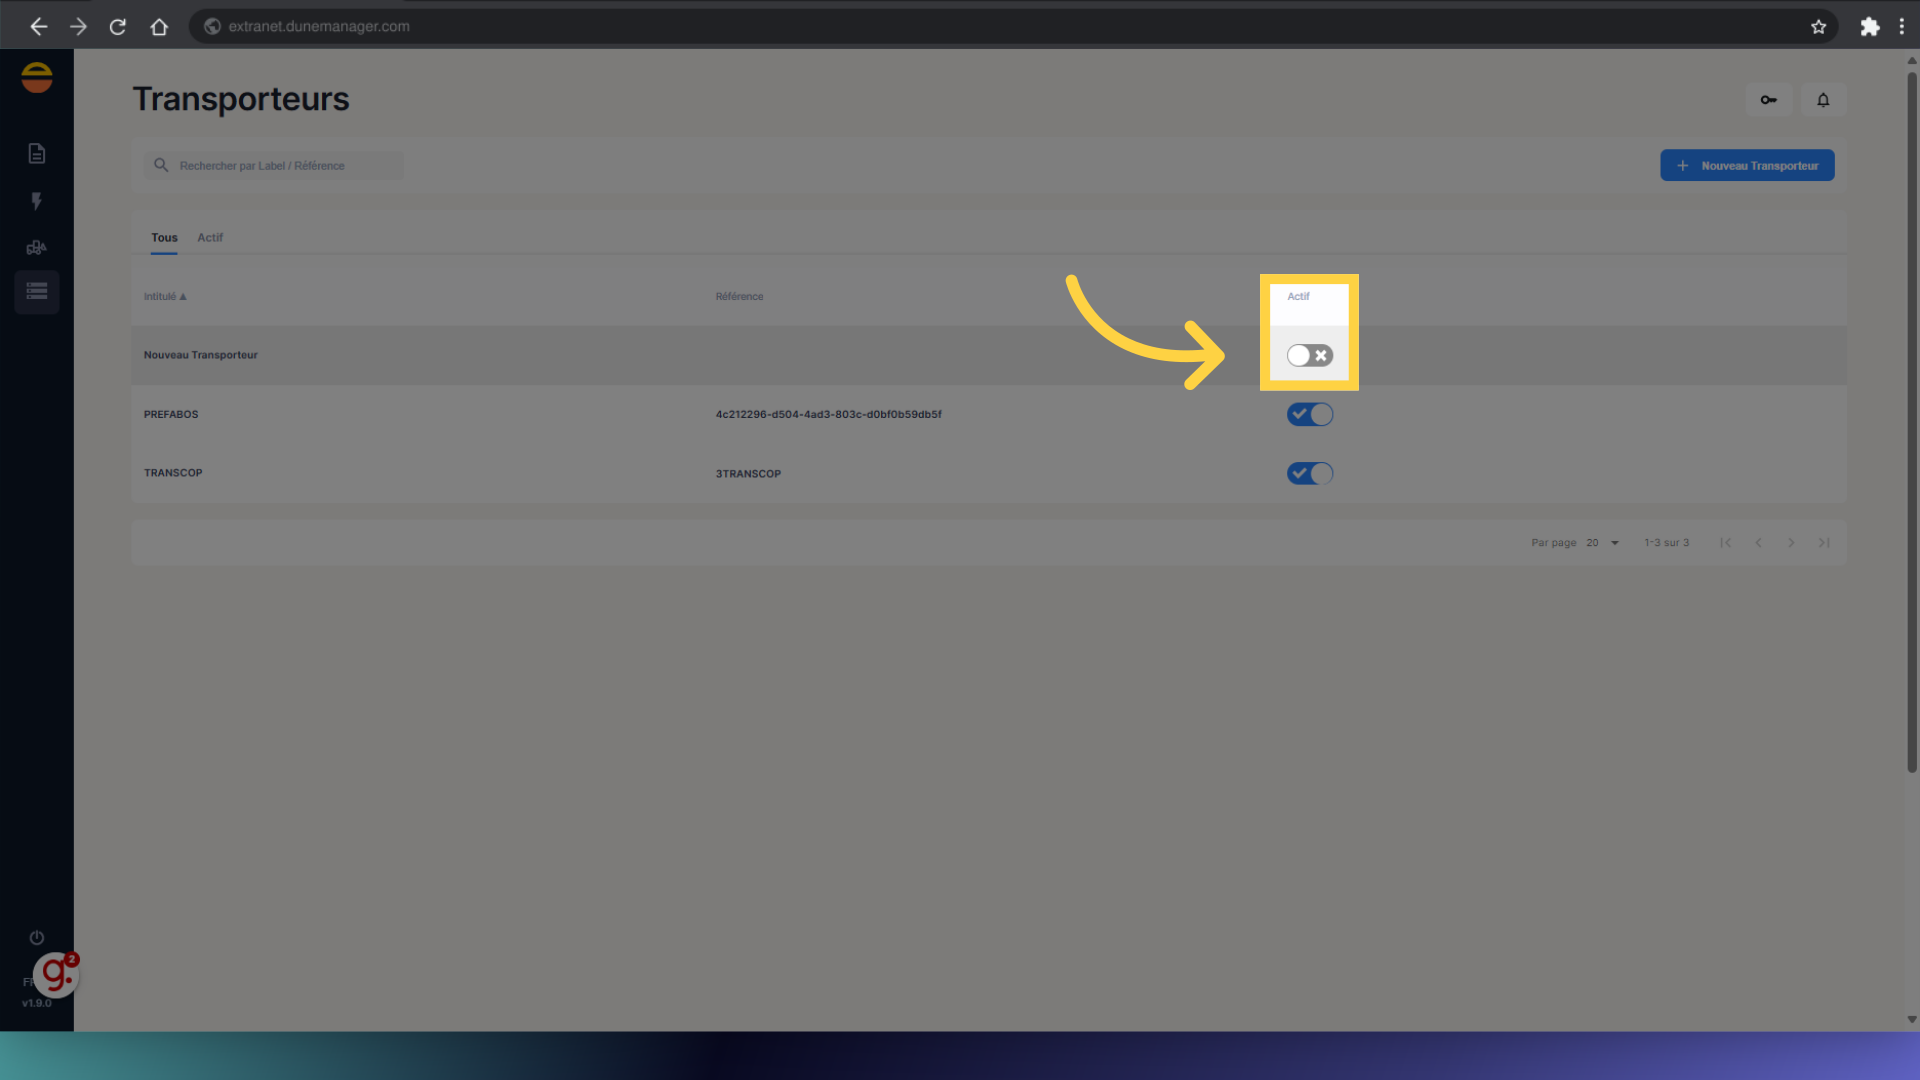The width and height of the screenshot is (1920, 1080).
Task: Open the documents icon in sidebar
Action: (x=37, y=153)
